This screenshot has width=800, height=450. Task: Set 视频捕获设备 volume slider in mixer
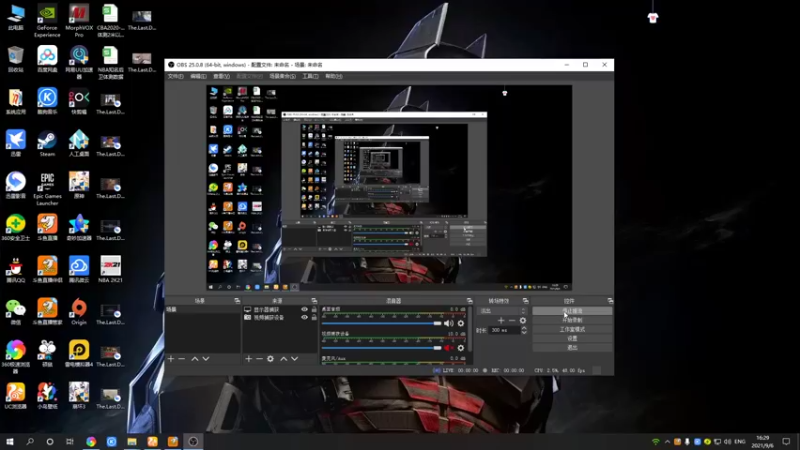click(381, 348)
